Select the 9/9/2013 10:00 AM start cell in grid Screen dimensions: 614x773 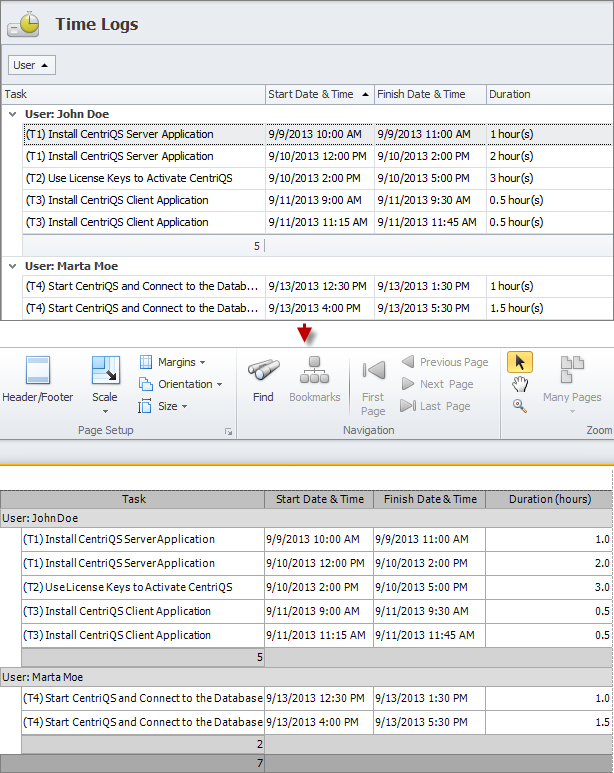coord(320,134)
